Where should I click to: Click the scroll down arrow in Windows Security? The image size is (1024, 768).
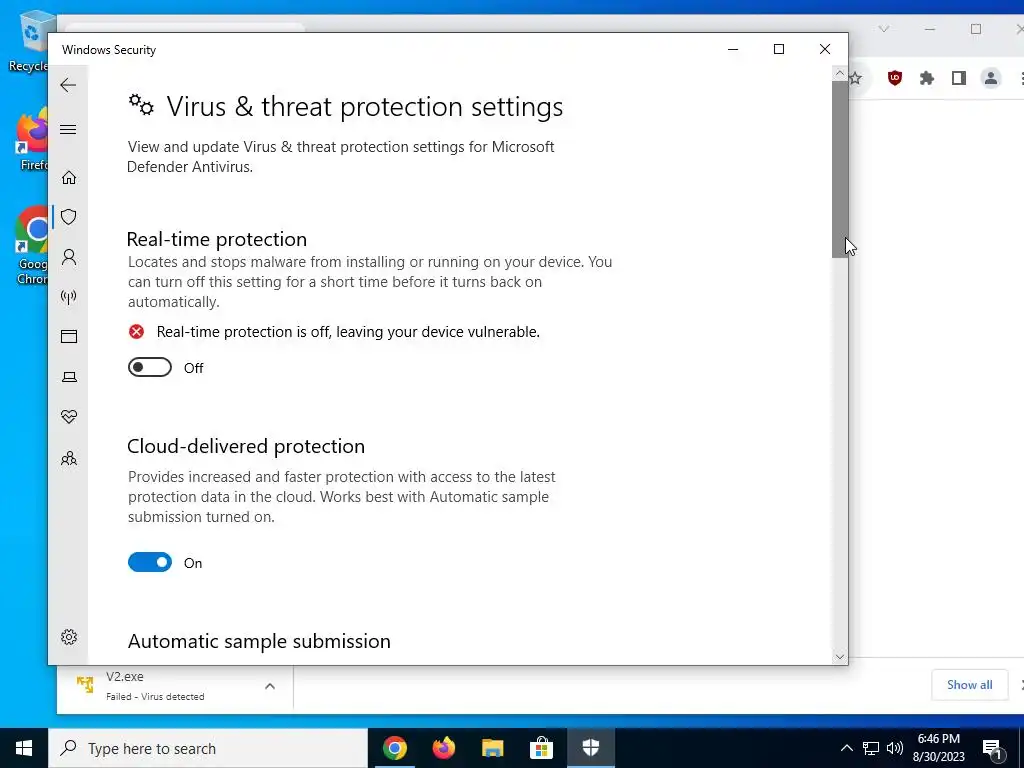[839, 656]
